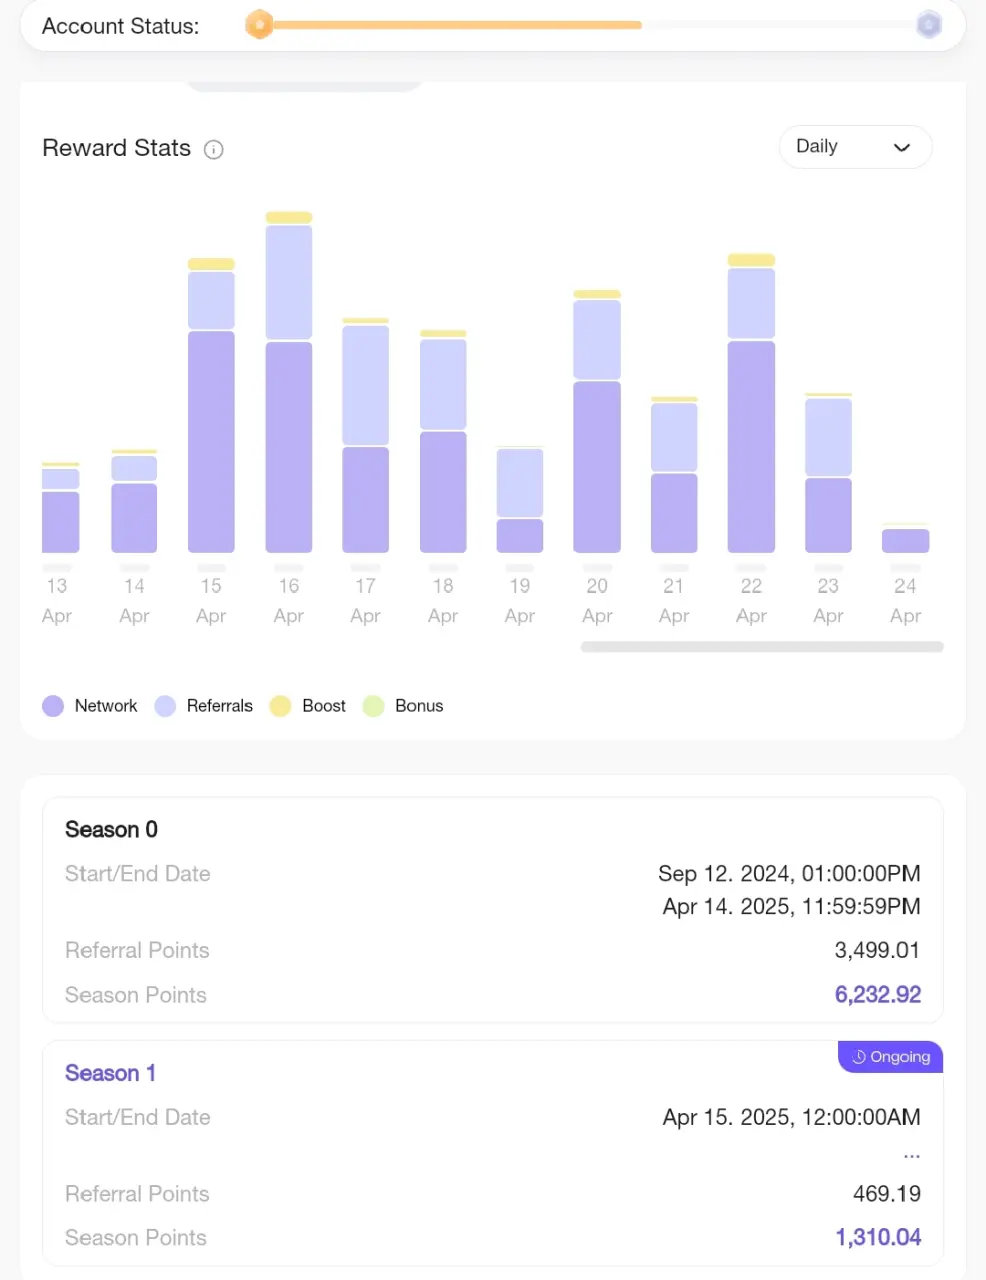
Task: Toggle the Network legend circle
Action: pyautogui.click(x=53, y=706)
